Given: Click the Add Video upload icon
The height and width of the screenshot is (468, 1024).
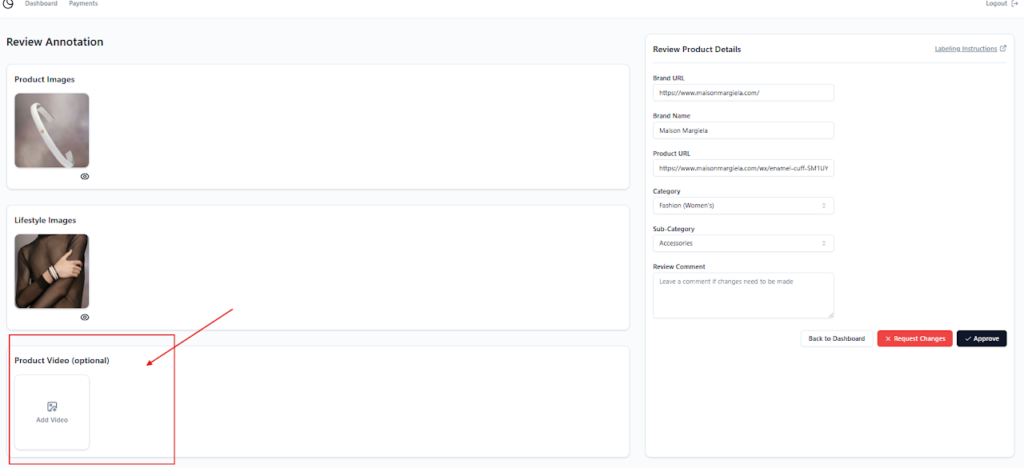Looking at the screenshot, I should coord(52,406).
